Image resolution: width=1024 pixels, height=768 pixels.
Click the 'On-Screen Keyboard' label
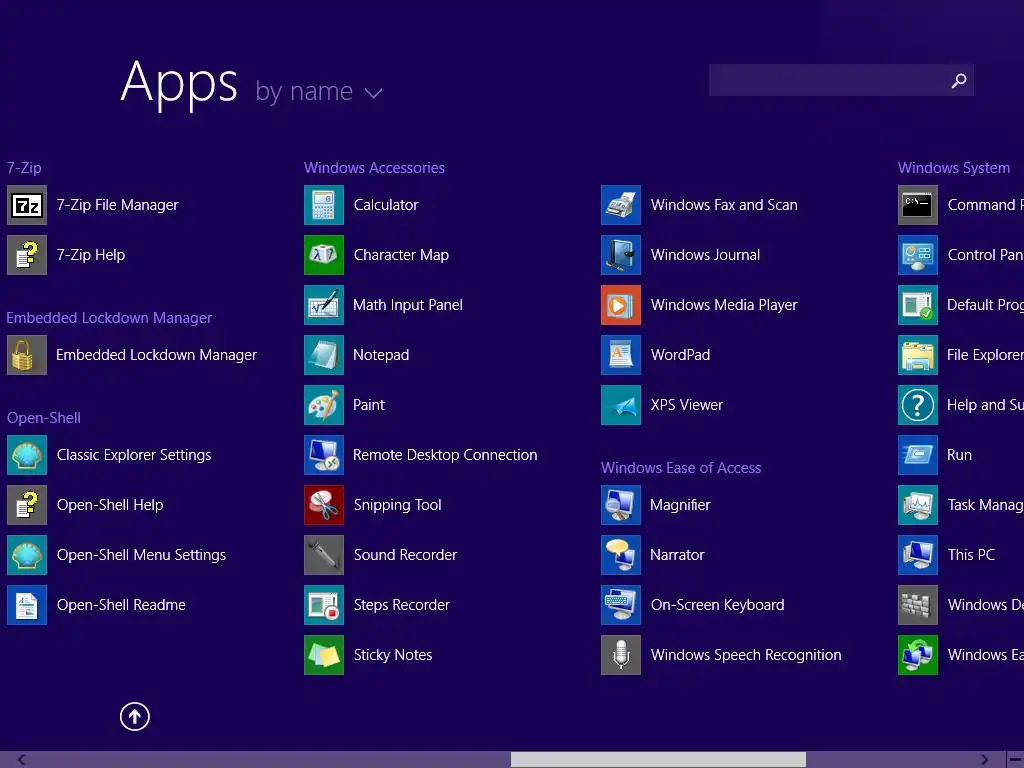click(x=717, y=605)
